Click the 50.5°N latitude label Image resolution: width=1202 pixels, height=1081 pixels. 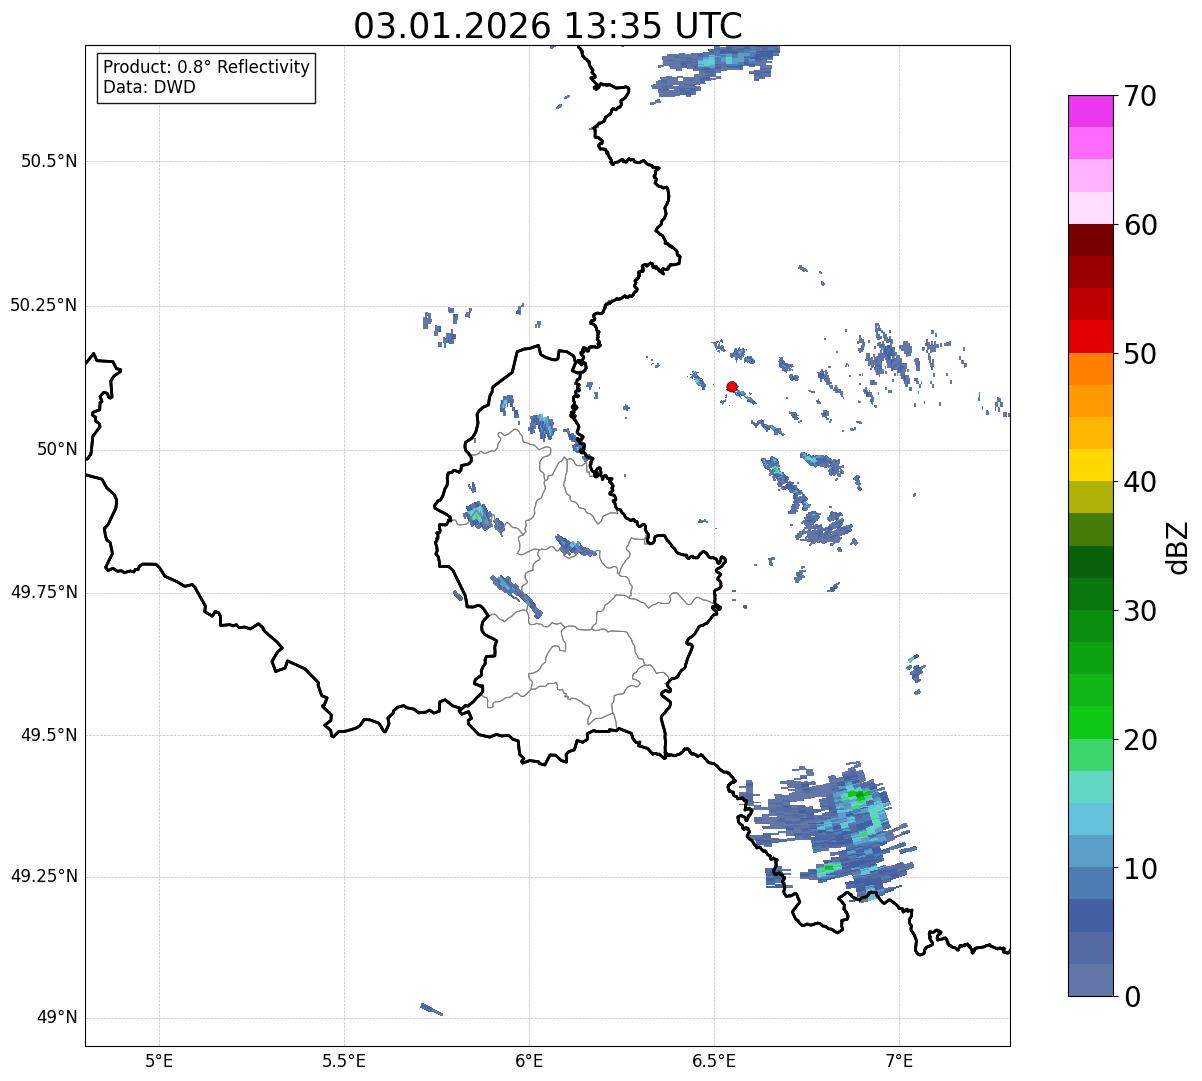[x=43, y=161]
